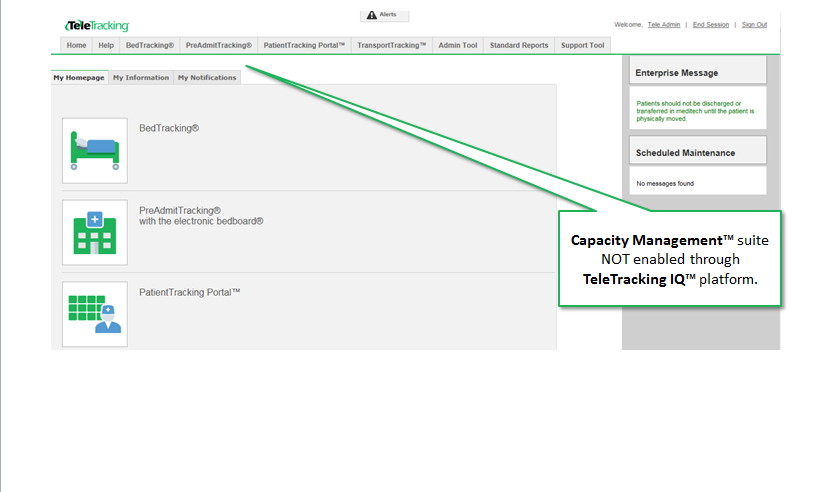Click the TeleTracking logo
The image size is (830, 492).
(97, 25)
